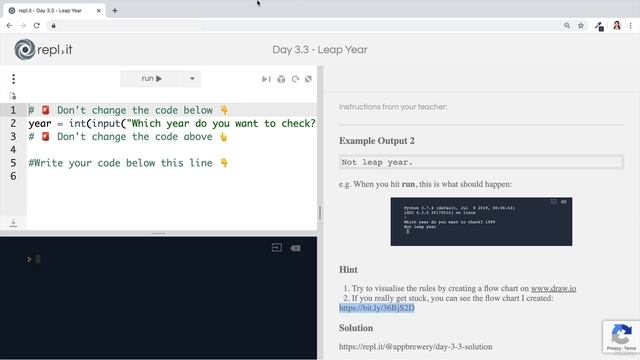
Task: Click the example console output thumbnail
Action: tap(481, 222)
